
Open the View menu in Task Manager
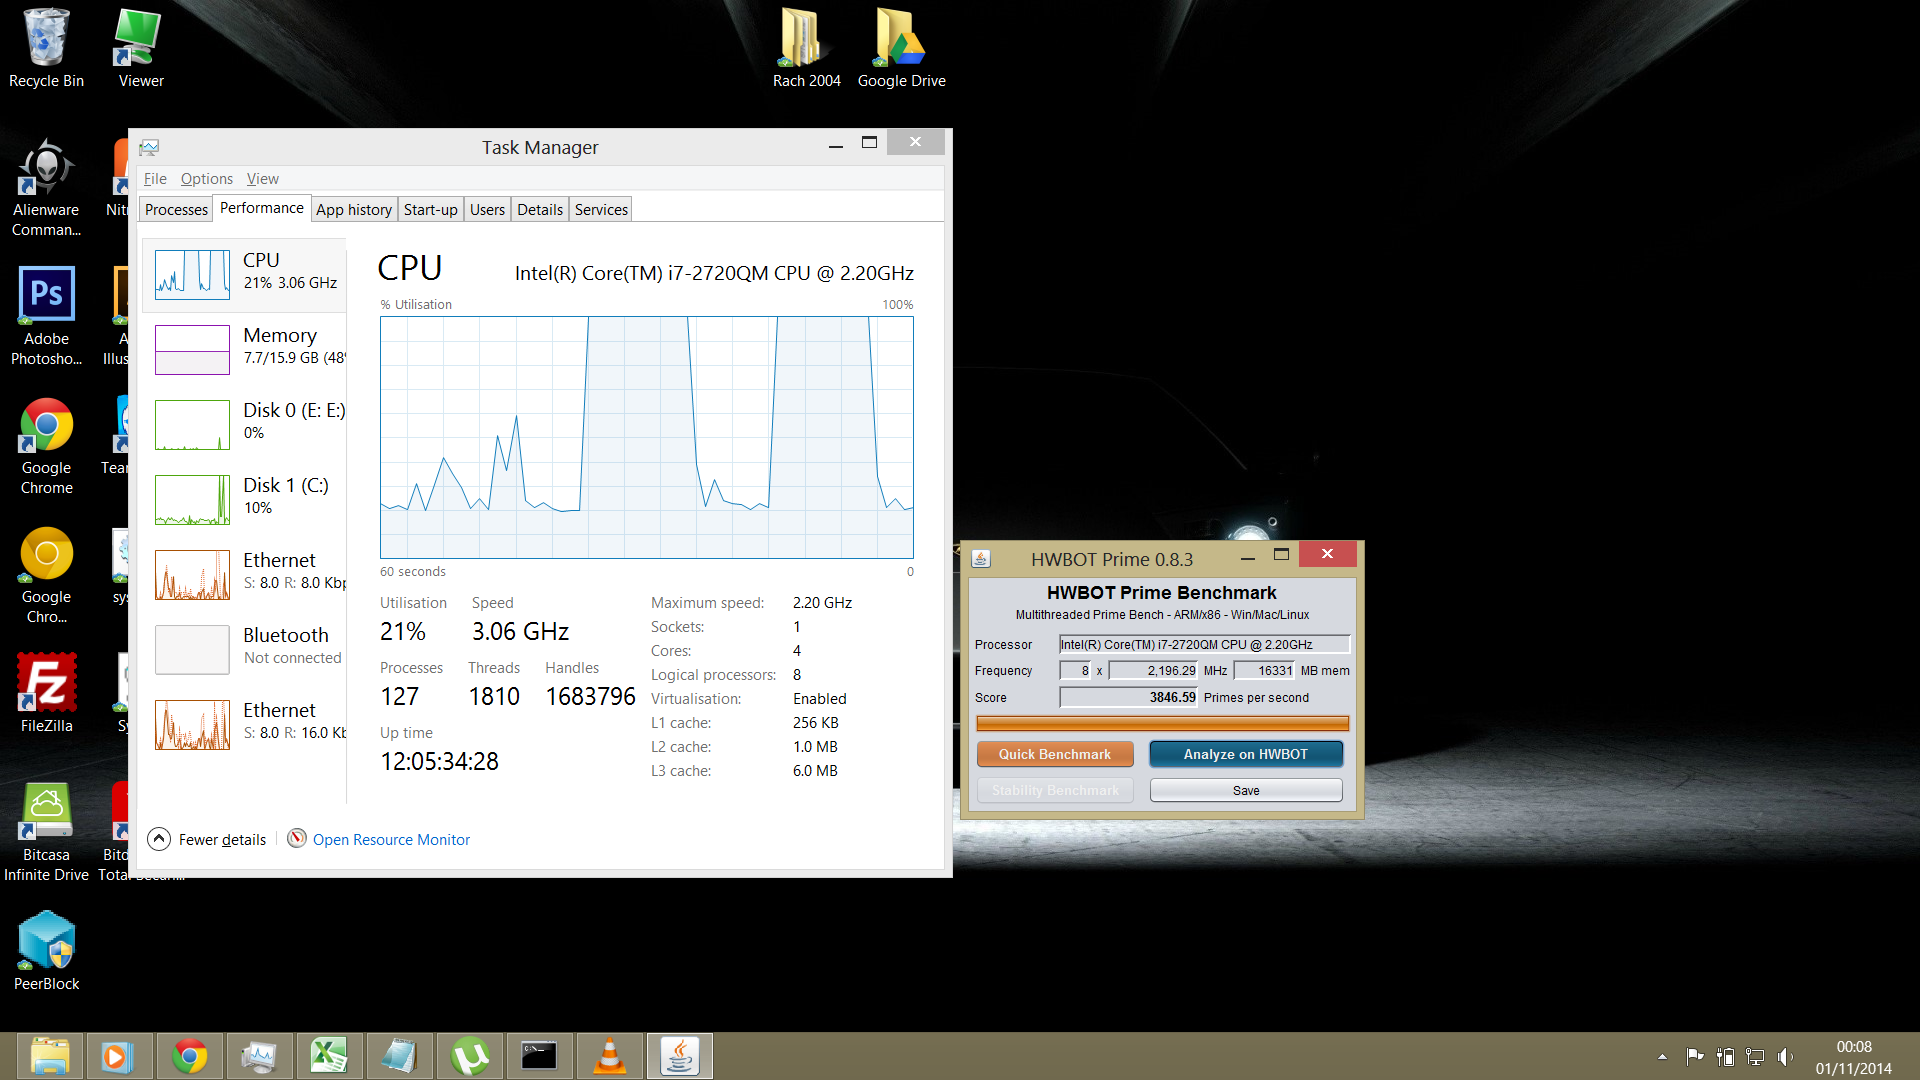click(262, 179)
